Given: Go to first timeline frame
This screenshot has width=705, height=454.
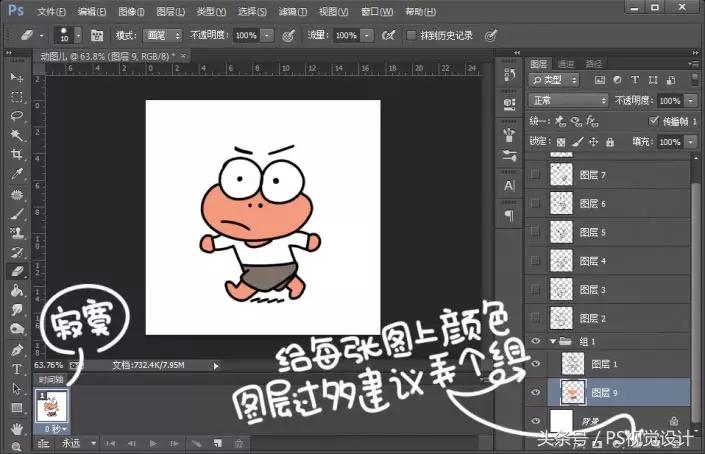Looking at the screenshot, I should pyautogui.click(x=110, y=444).
